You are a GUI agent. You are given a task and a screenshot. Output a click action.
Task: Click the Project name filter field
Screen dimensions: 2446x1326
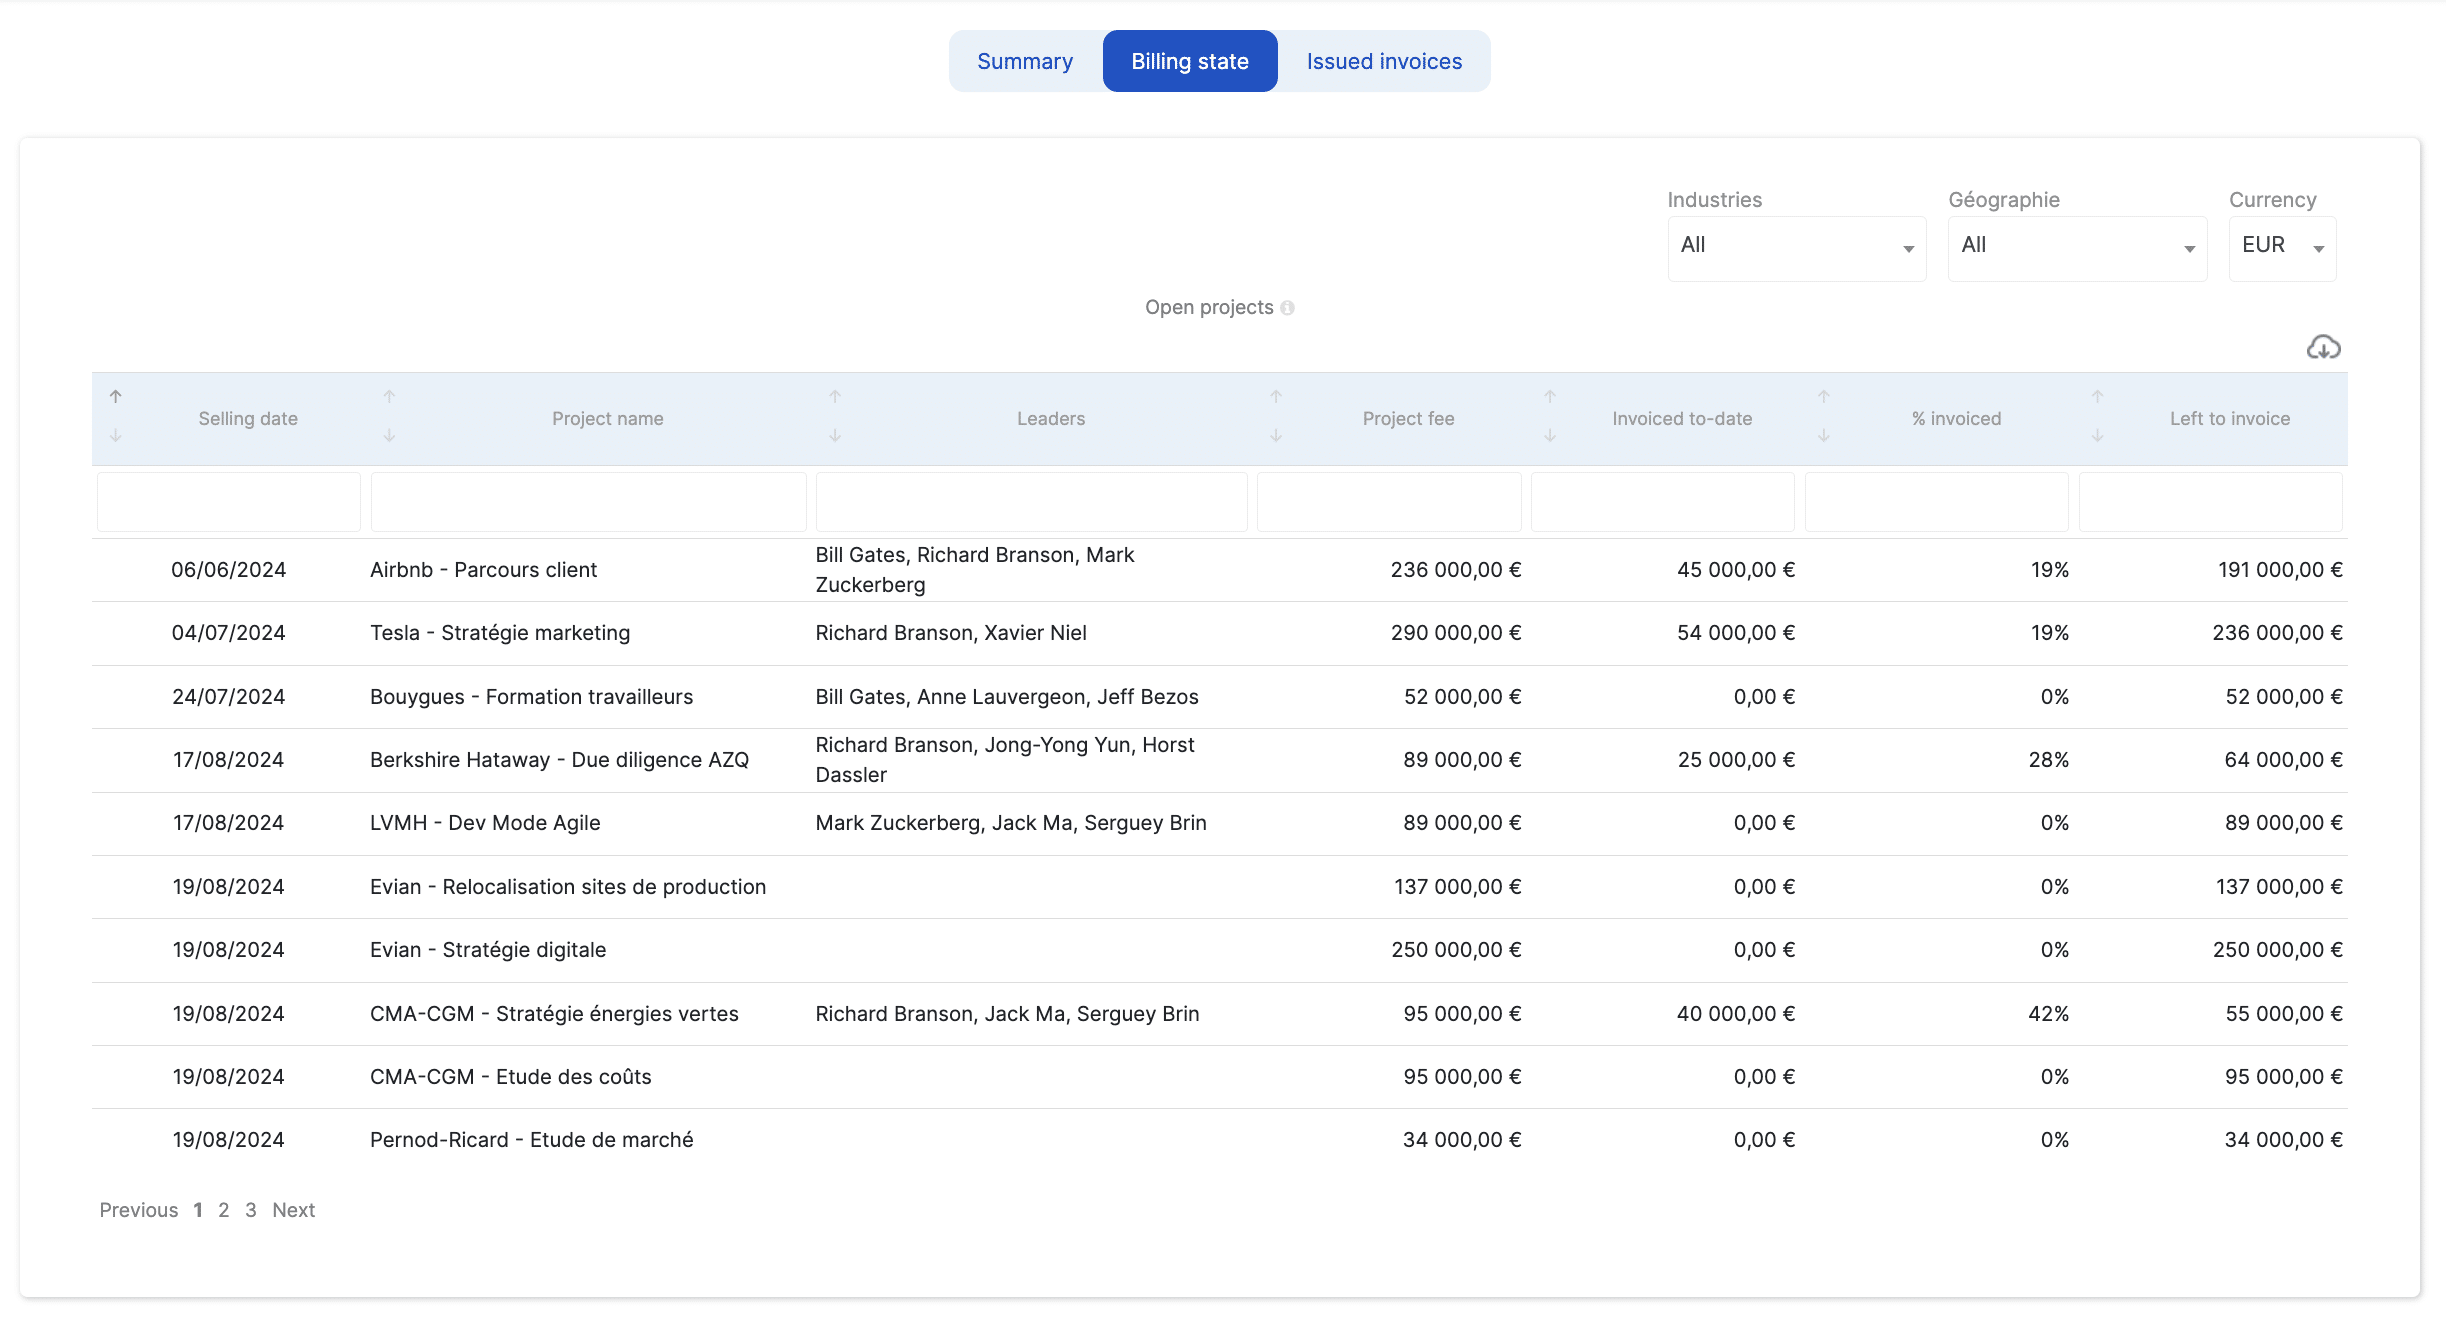pos(588,502)
